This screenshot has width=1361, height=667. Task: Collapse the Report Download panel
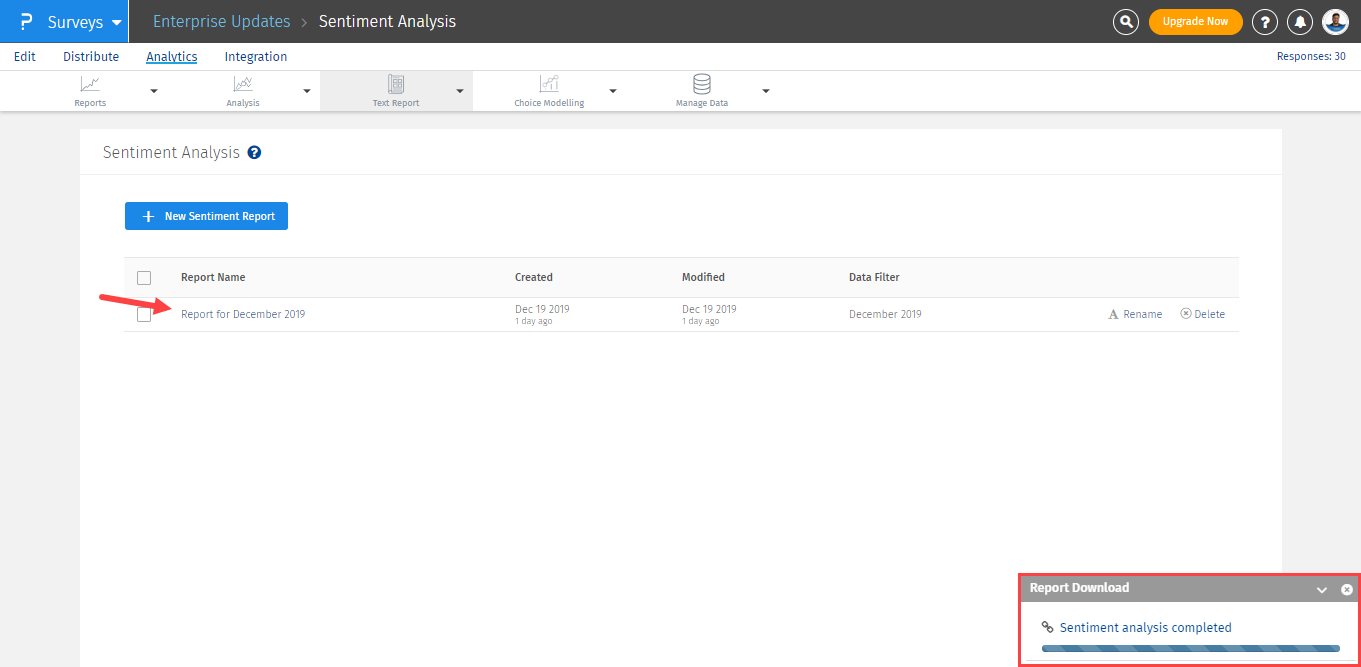[x=1322, y=590]
